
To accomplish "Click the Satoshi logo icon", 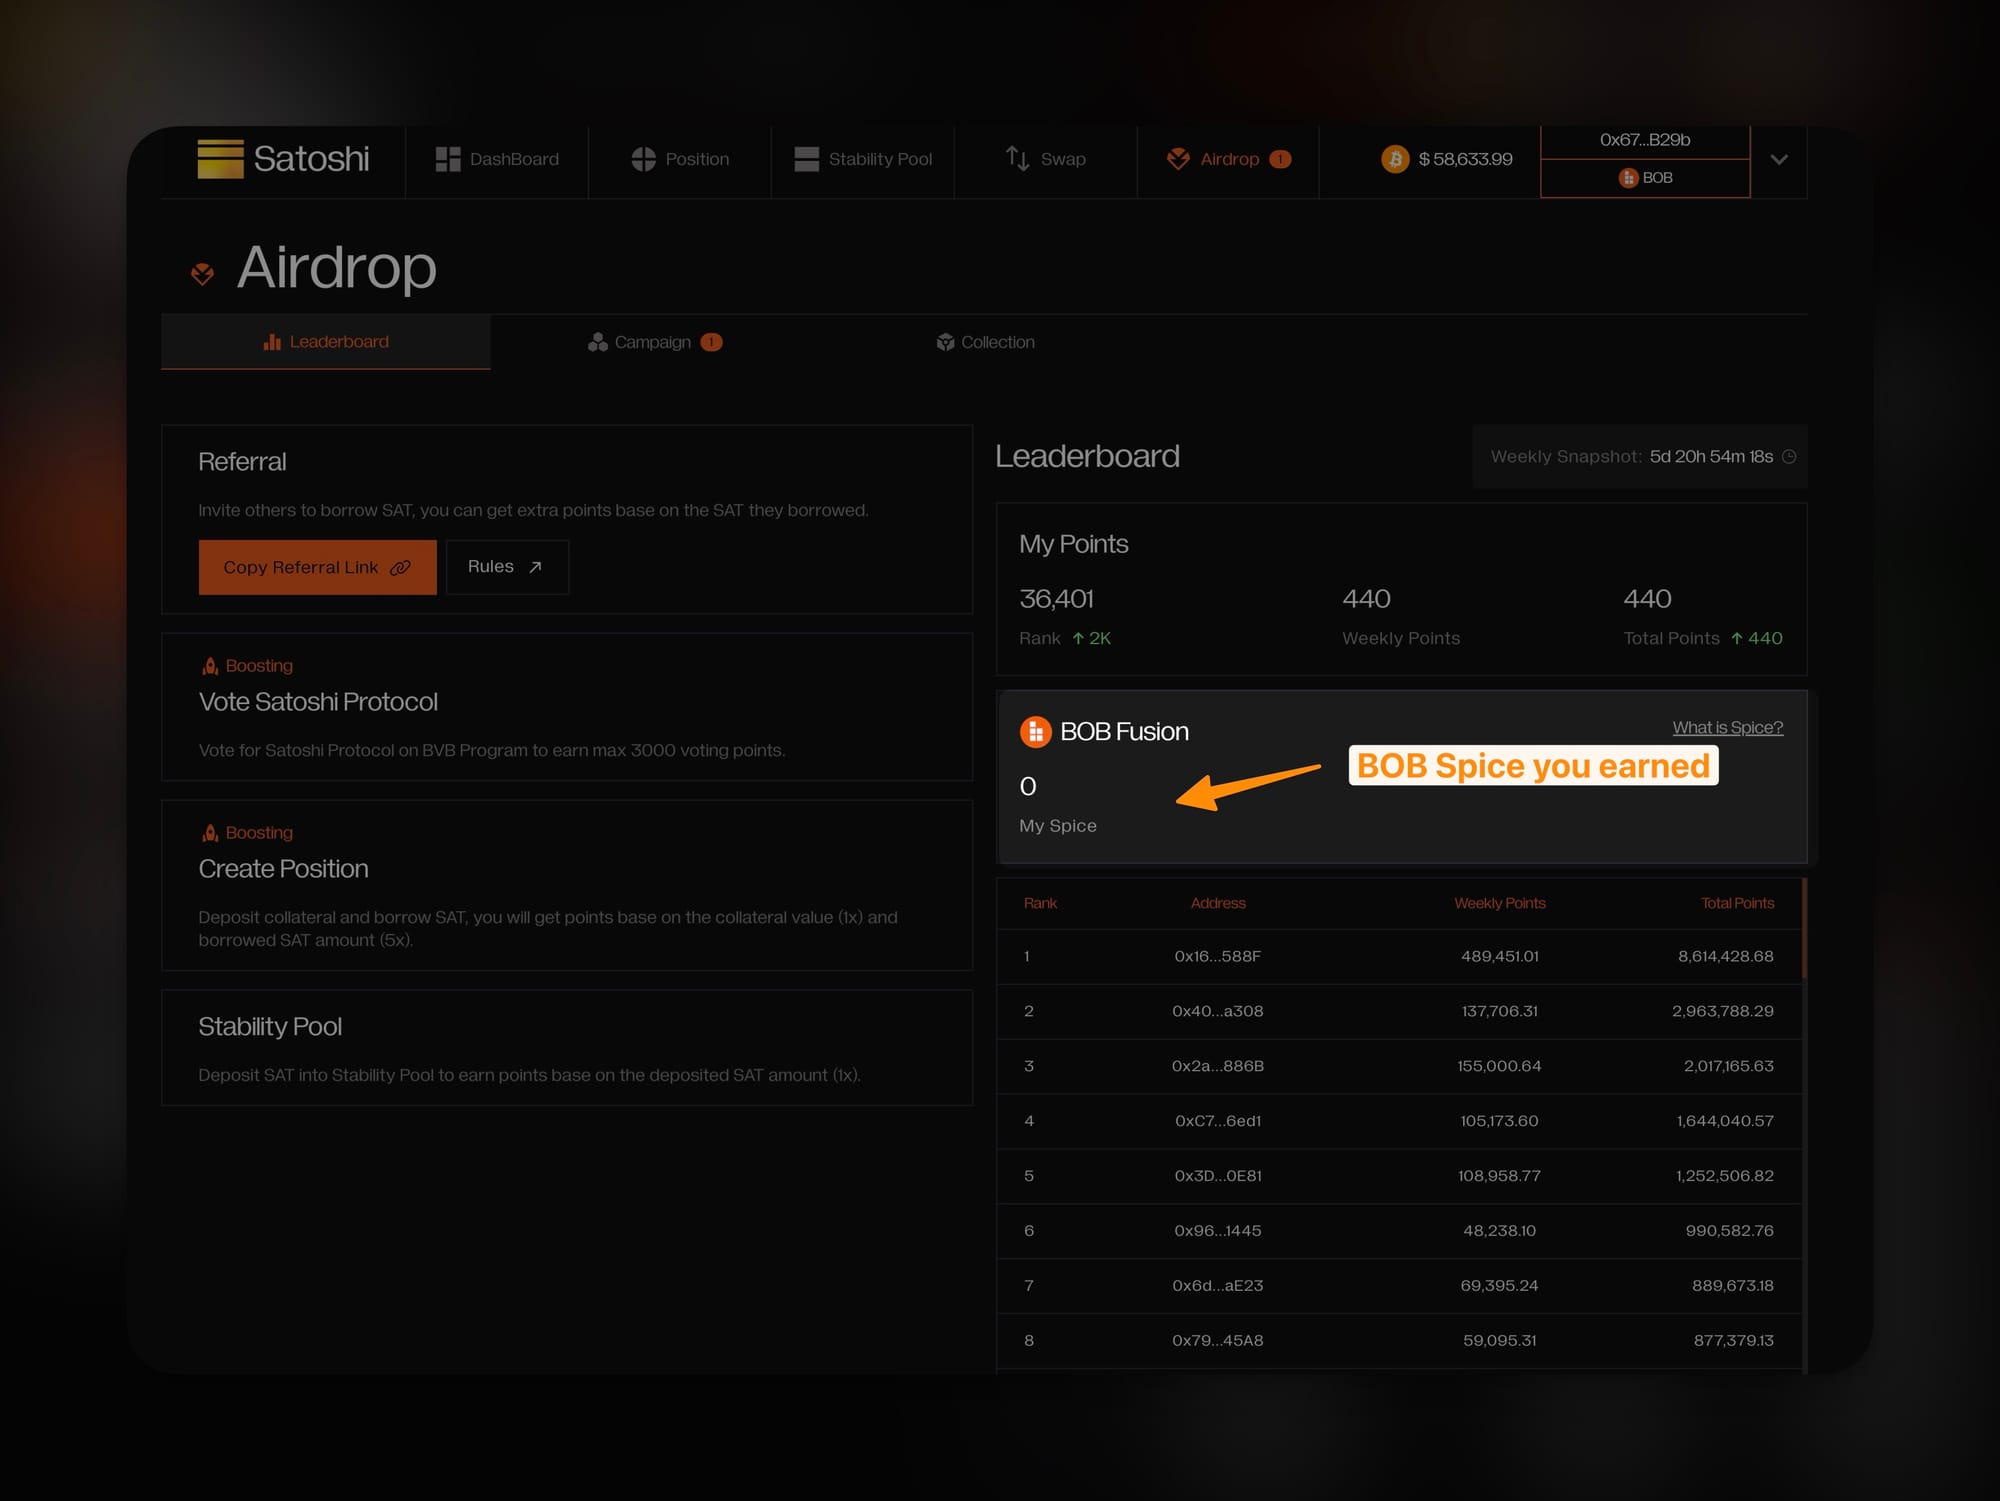I will pos(220,159).
